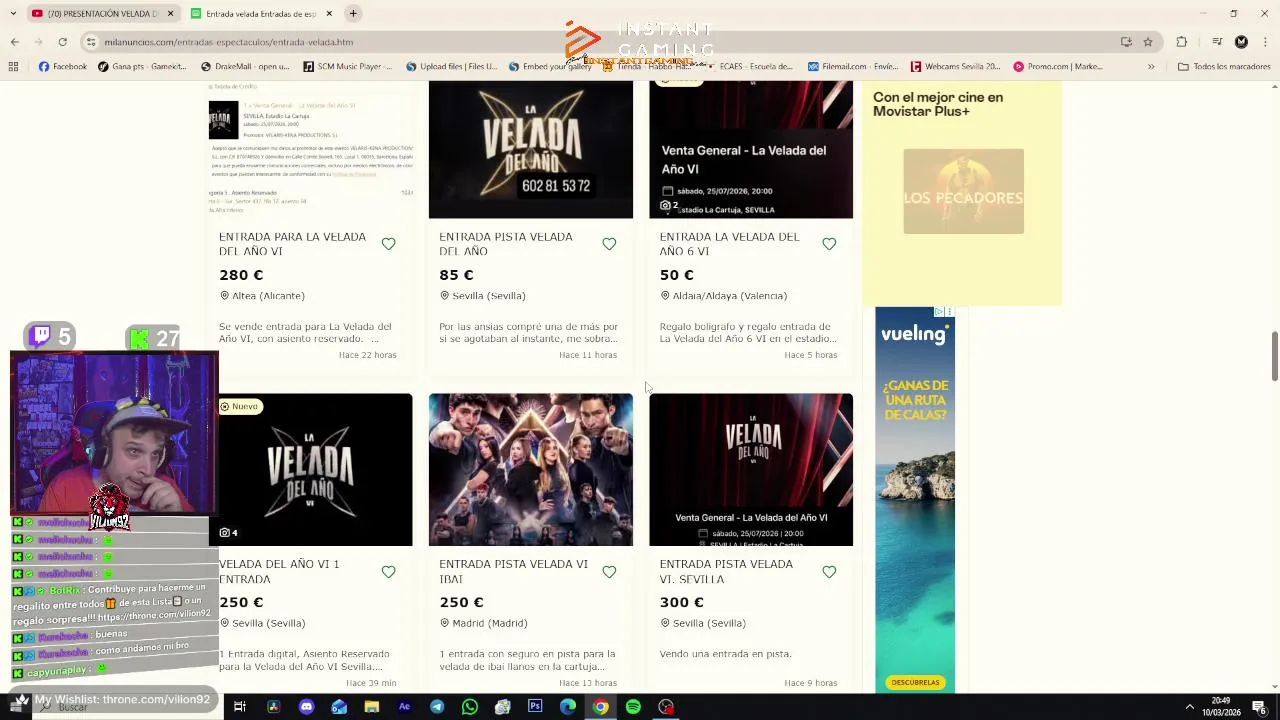Open the notifications center icon
Screen dimensions: 1280x720
click(x=1260, y=707)
